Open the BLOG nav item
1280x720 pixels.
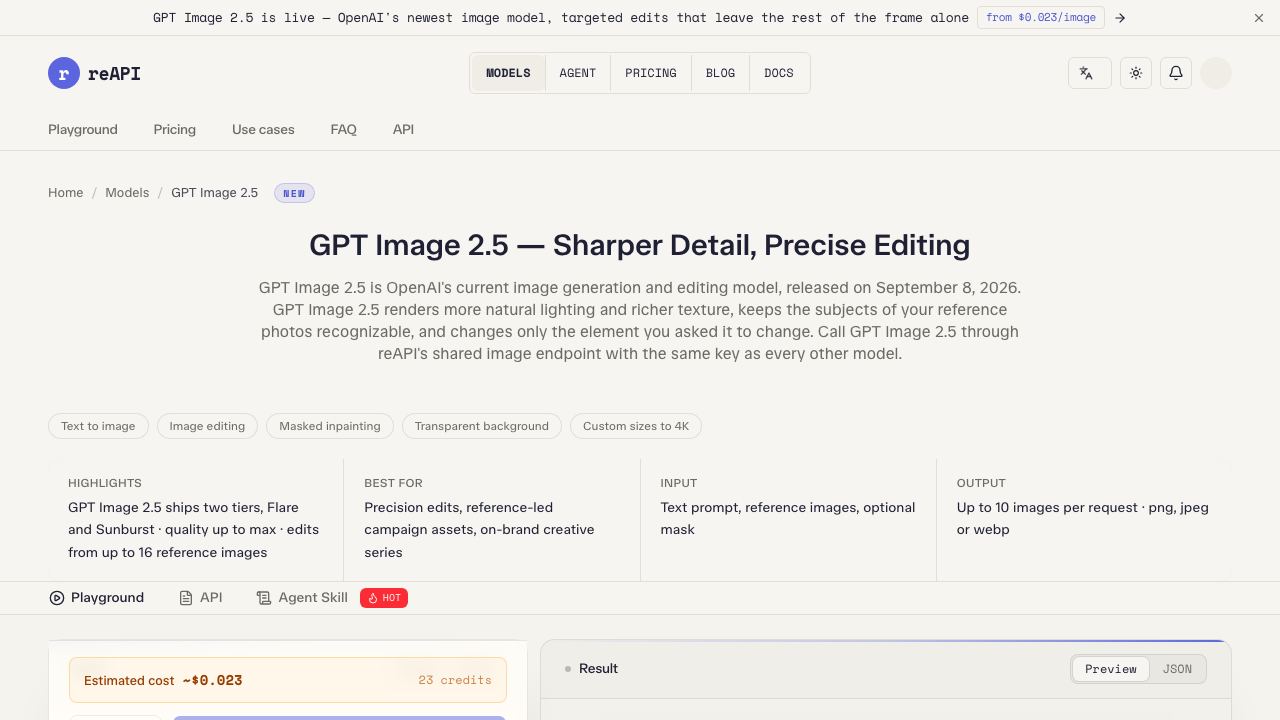coord(720,73)
